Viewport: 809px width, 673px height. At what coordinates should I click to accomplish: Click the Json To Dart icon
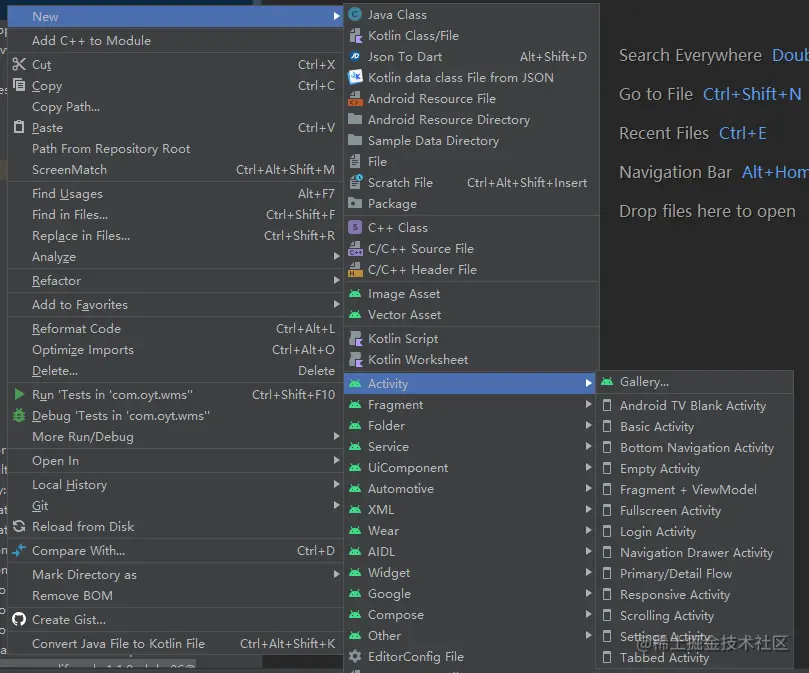(355, 56)
